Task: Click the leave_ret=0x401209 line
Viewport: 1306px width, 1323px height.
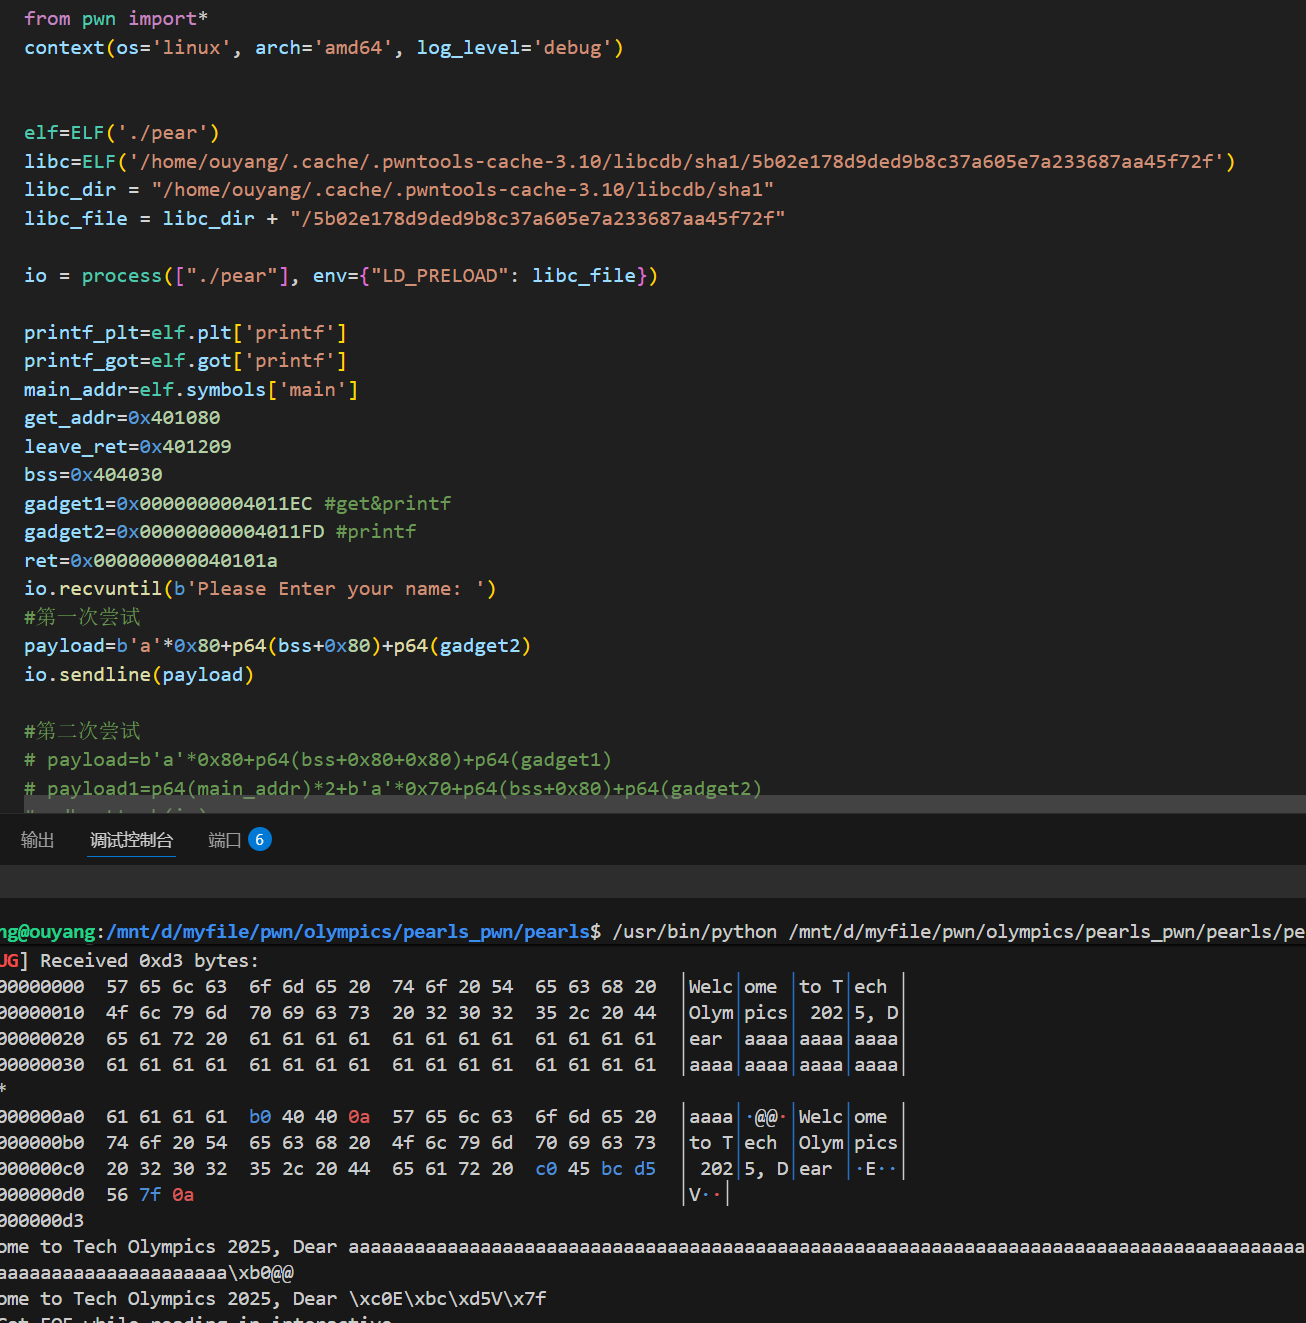Action: (x=128, y=447)
